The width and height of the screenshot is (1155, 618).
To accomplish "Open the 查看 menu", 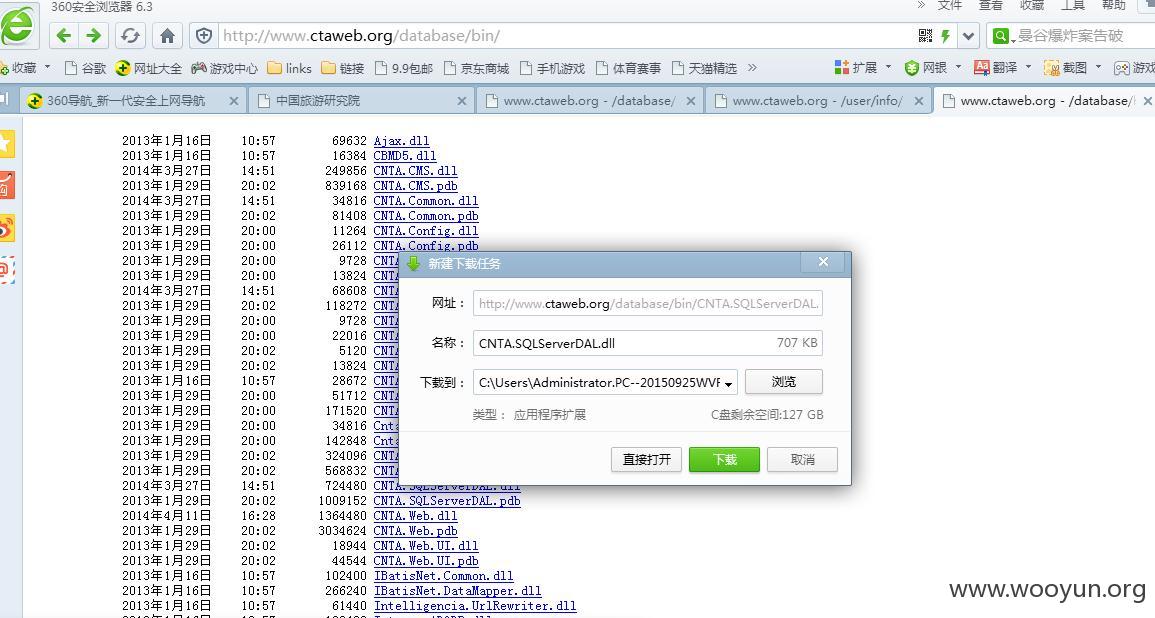I will coord(991,6).
